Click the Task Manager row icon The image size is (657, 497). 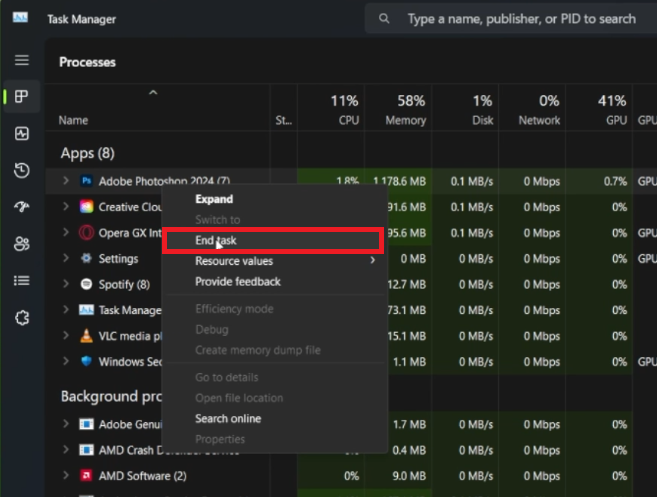(x=86, y=310)
